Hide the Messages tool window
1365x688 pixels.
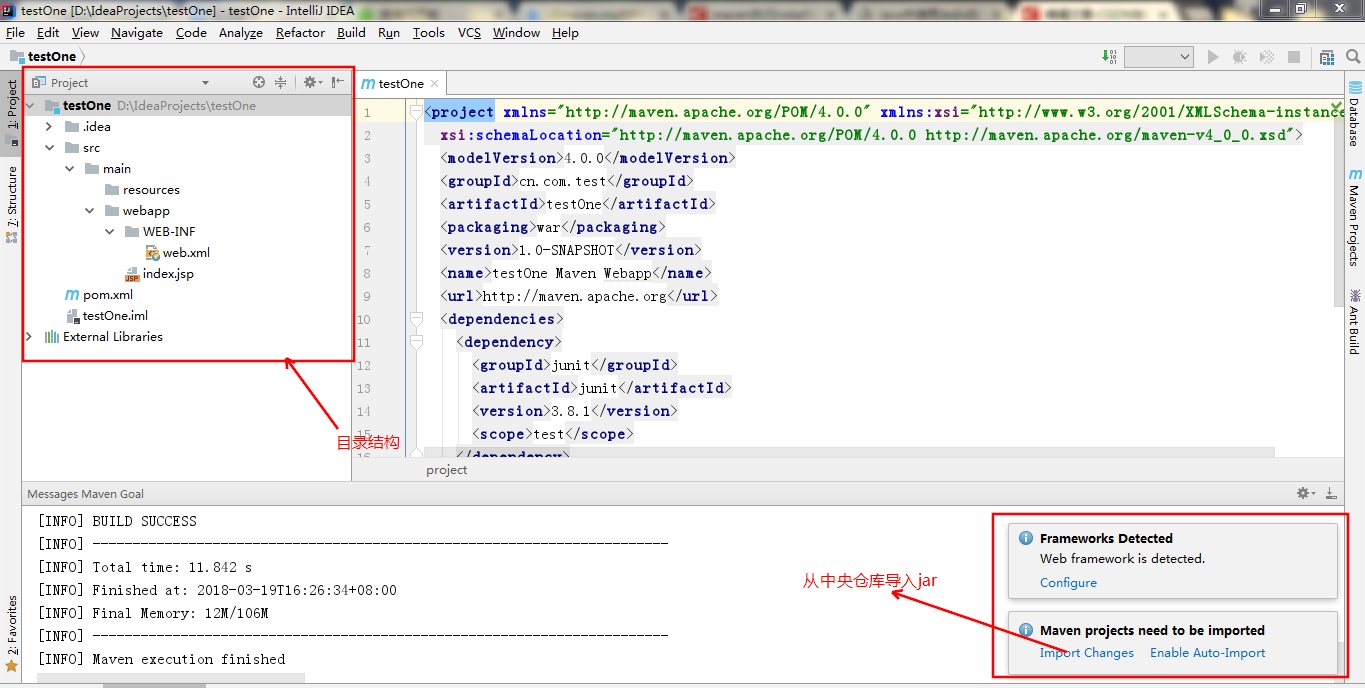click(1331, 493)
